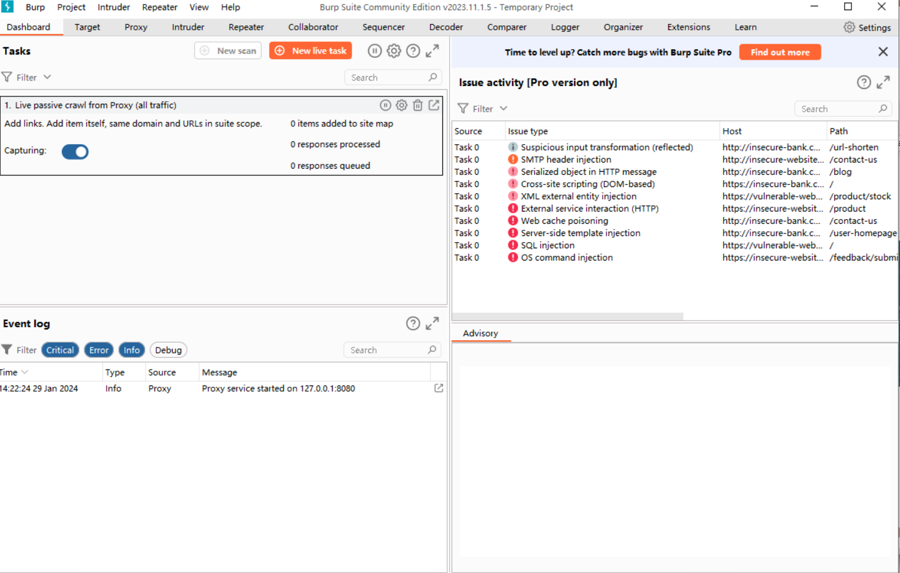Delete the Live passive crawl task
The image size is (900, 573).
pyautogui.click(x=418, y=105)
